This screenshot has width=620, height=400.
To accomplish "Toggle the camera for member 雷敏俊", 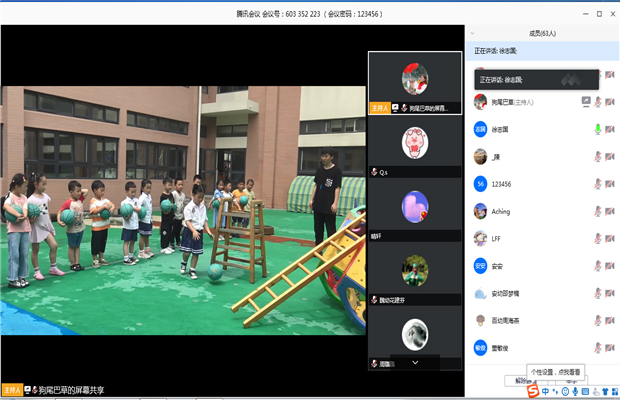I will (609, 348).
